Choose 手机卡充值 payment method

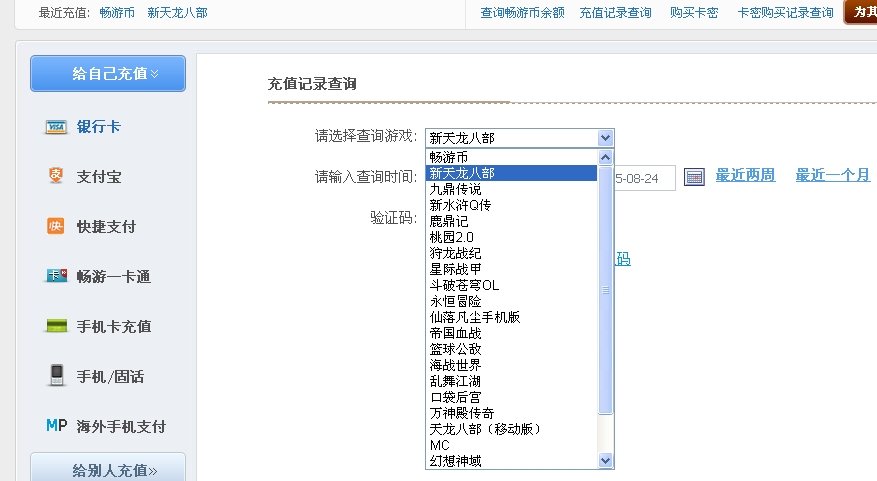(114, 326)
